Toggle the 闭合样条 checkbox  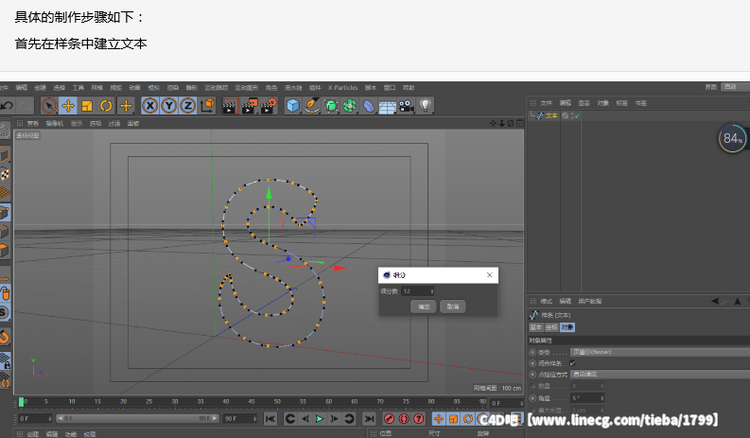click(573, 363)
